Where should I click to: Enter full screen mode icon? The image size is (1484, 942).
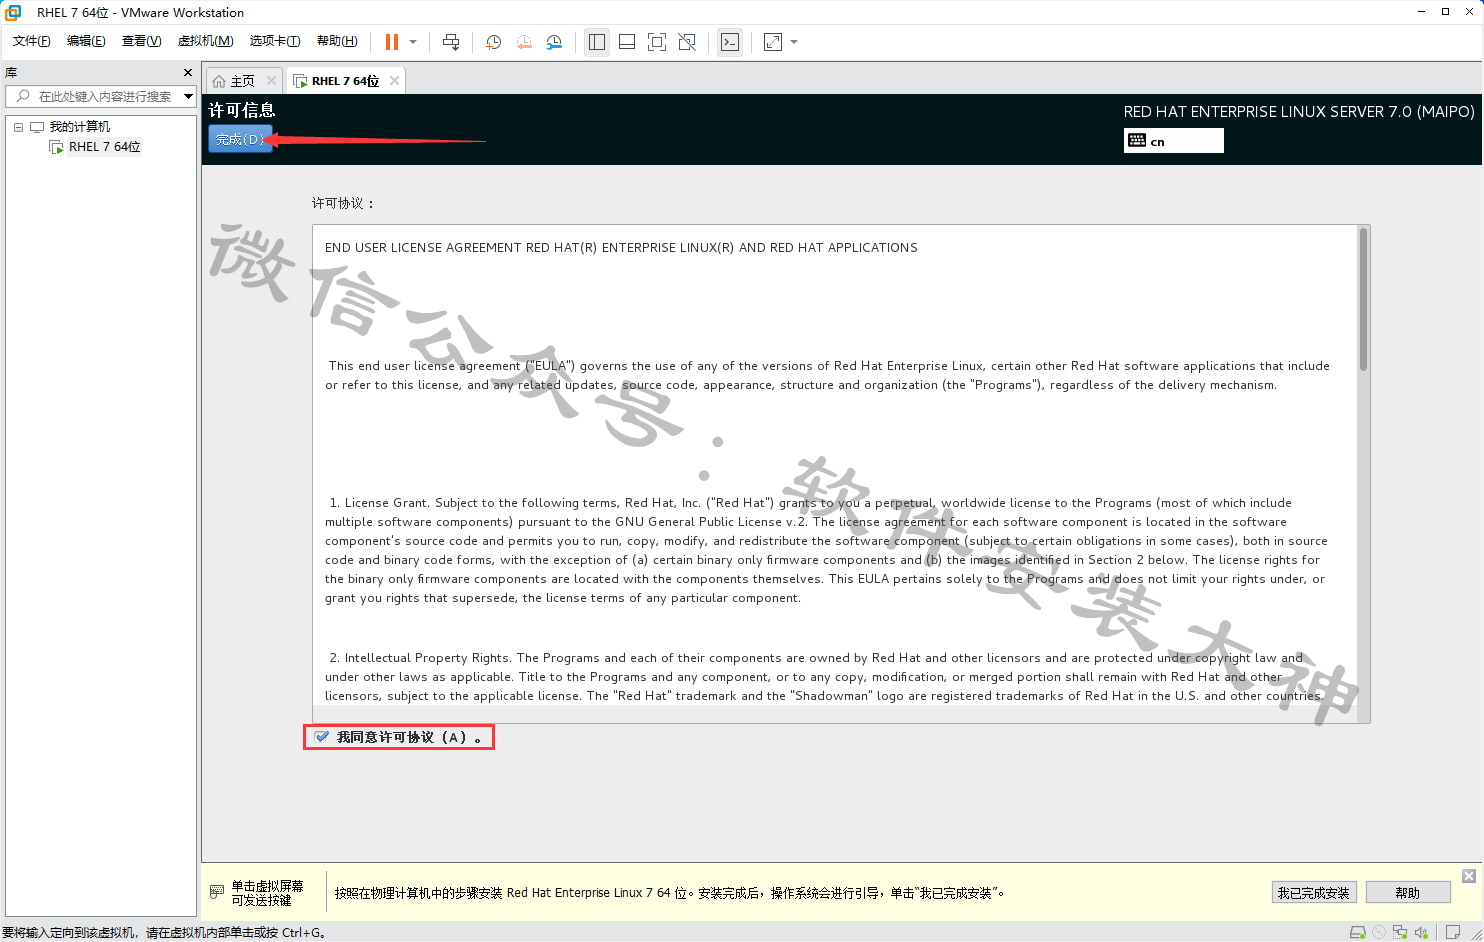click(x=657, y=42)
